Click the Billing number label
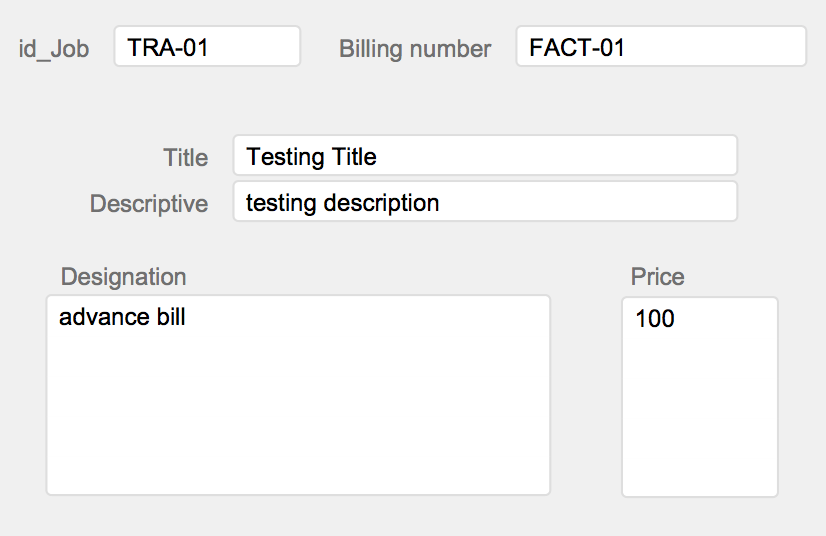 click(415, 49)
